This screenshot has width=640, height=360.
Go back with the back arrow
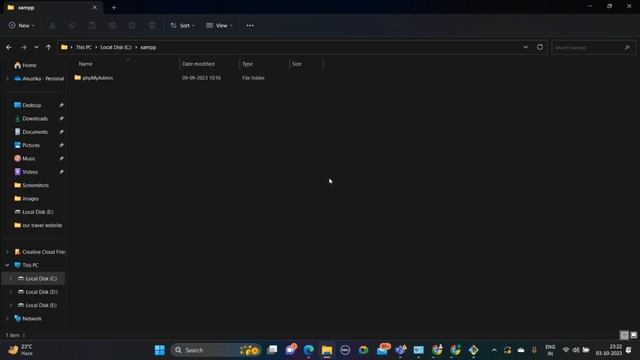click(9, 47)
